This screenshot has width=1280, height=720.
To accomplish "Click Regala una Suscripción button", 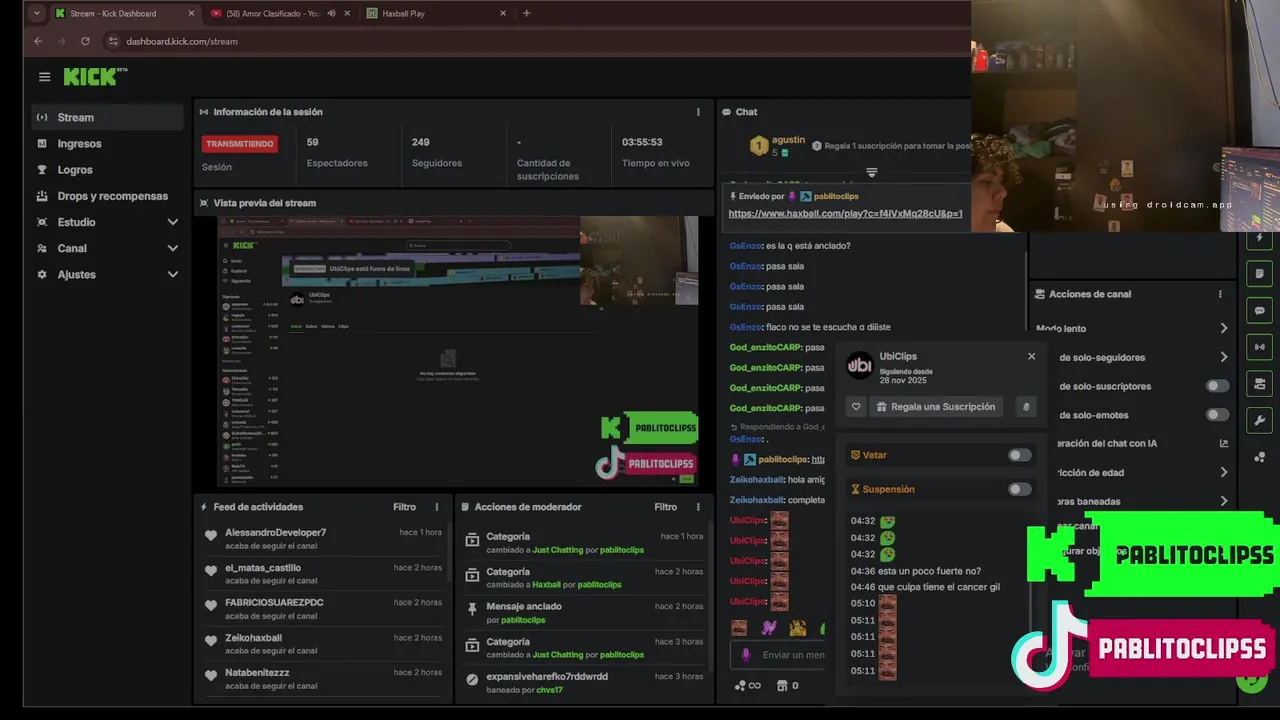I will click(x=936, y=407).
